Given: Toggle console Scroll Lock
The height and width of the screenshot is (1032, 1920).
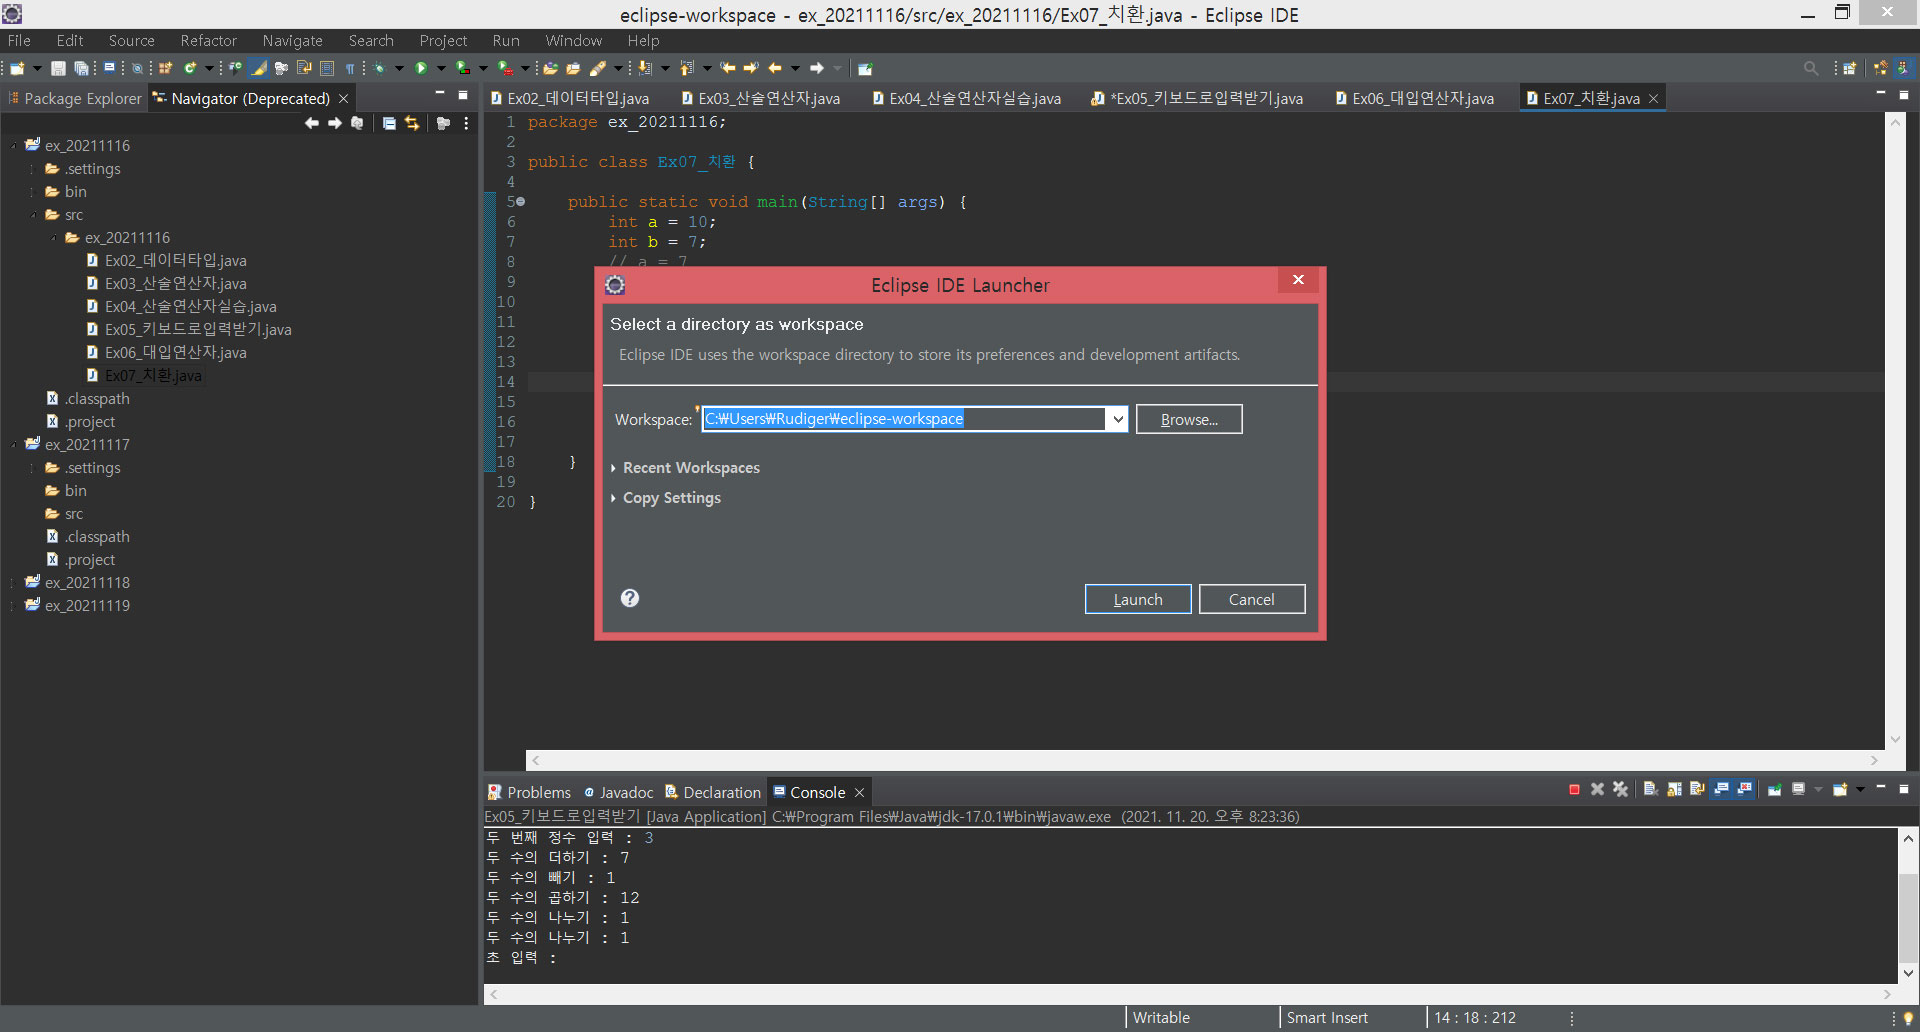Looking at the screenshot, I should click(1674, 790).
